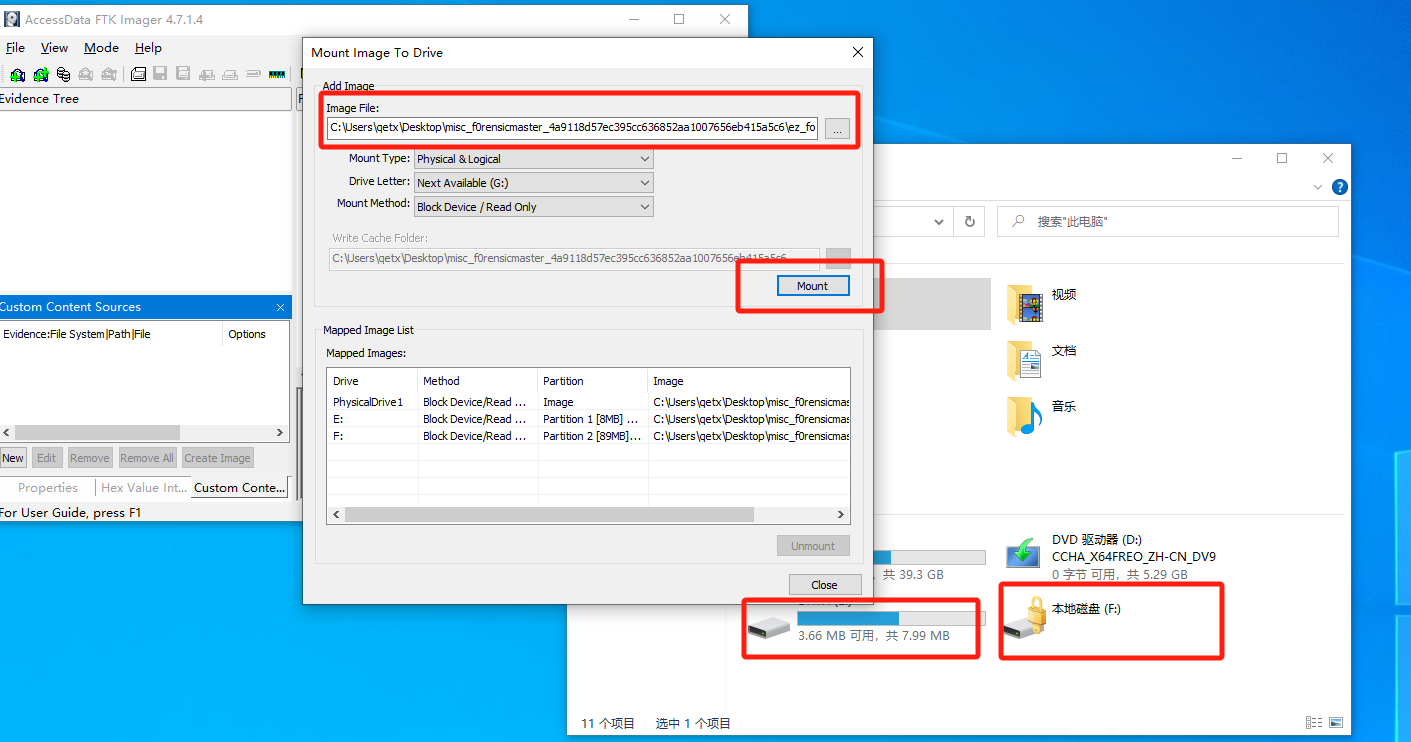
Task: Open Image Mounting from the toolbar
Action: 63,74
